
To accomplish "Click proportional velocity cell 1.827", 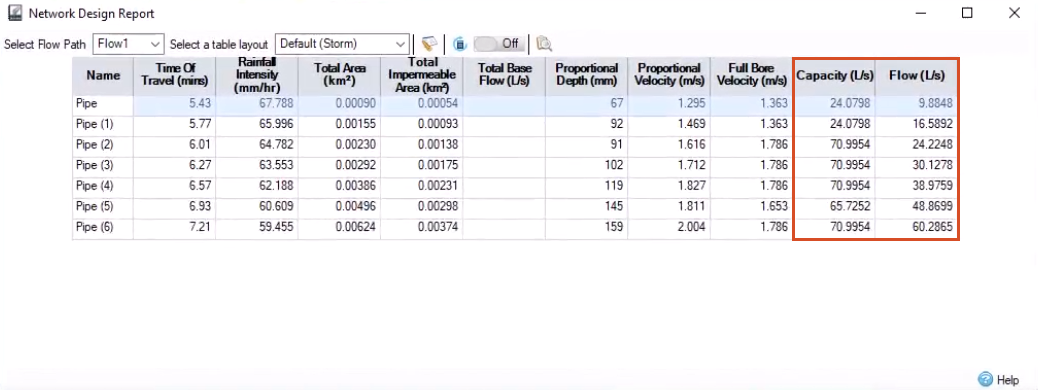I will coord(669,186).
